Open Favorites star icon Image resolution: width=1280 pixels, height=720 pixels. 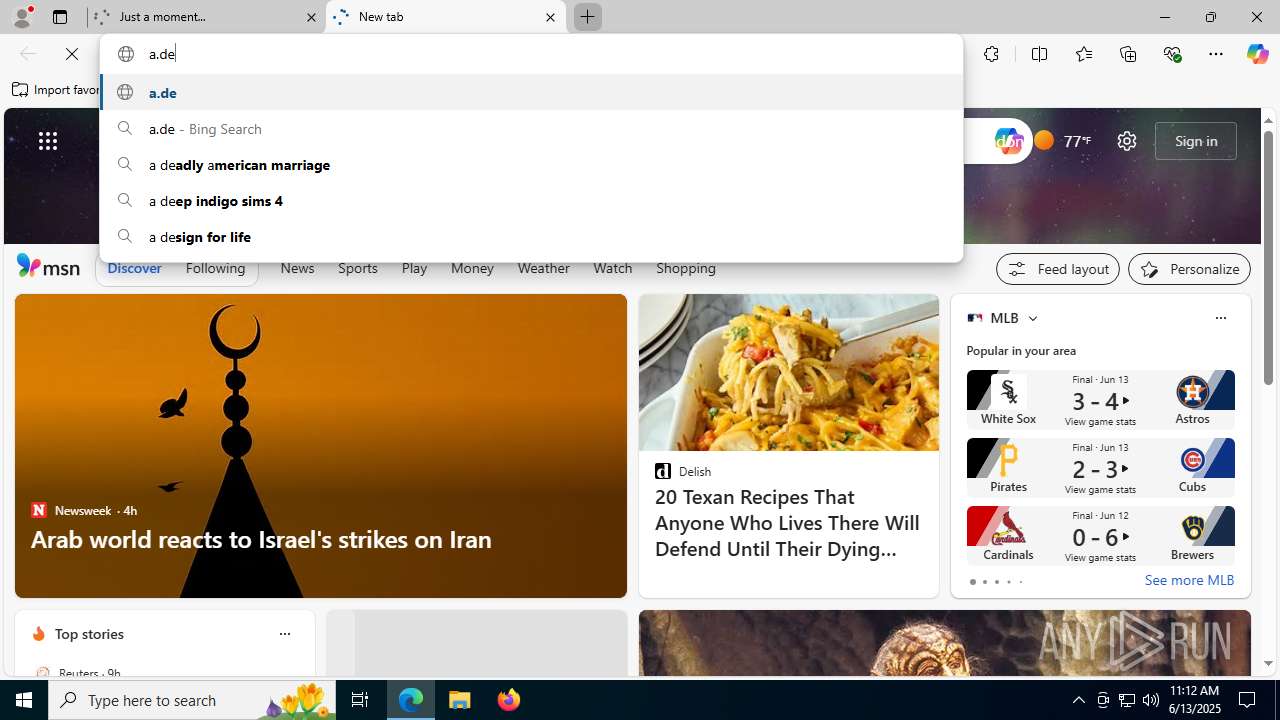click(1083, 54)
